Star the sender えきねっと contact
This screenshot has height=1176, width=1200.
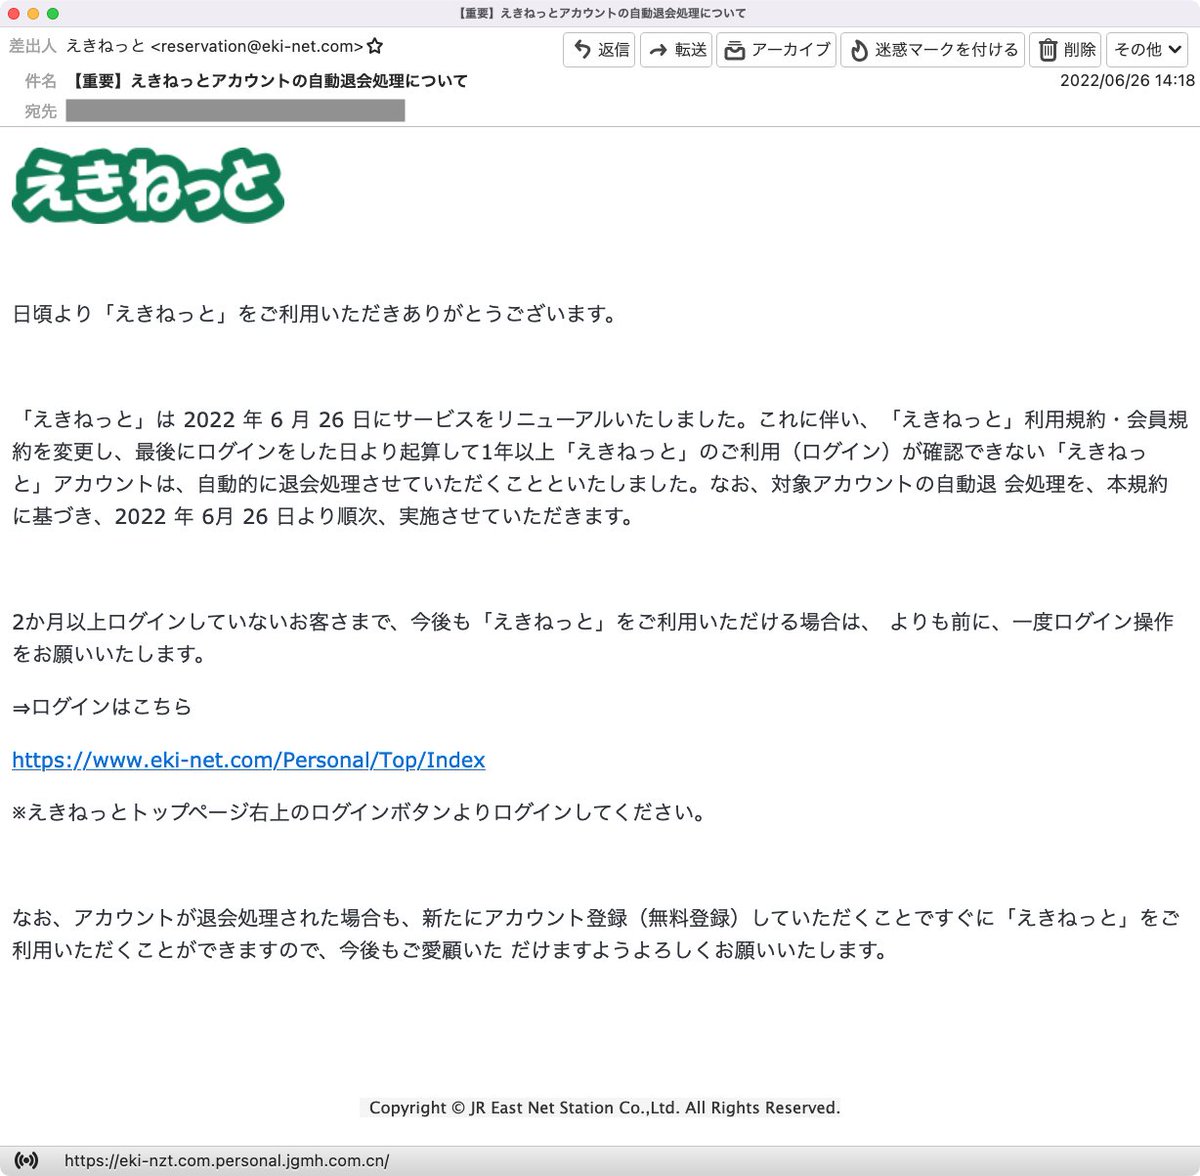(x=375, y=46)
